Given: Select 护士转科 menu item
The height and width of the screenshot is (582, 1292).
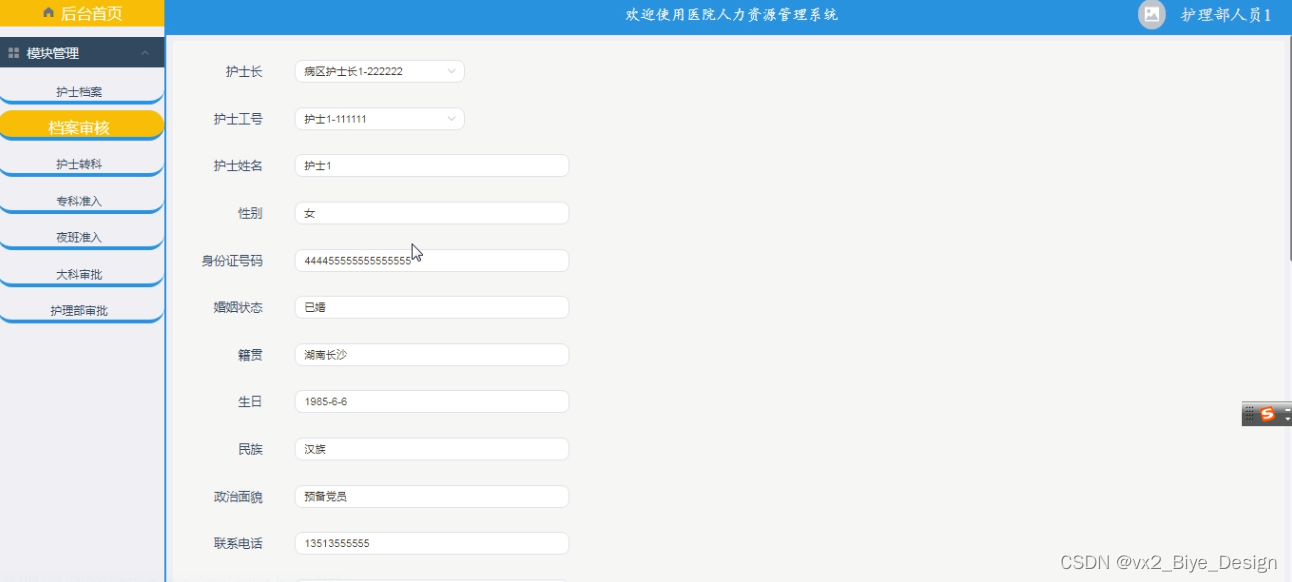Looking at the screenshot, I should coord(80,164).
